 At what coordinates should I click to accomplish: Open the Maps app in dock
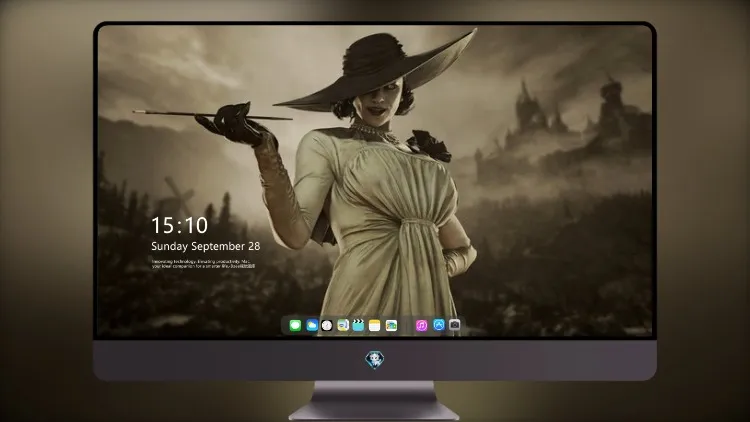pyautogui.click(x=343, y=325)
